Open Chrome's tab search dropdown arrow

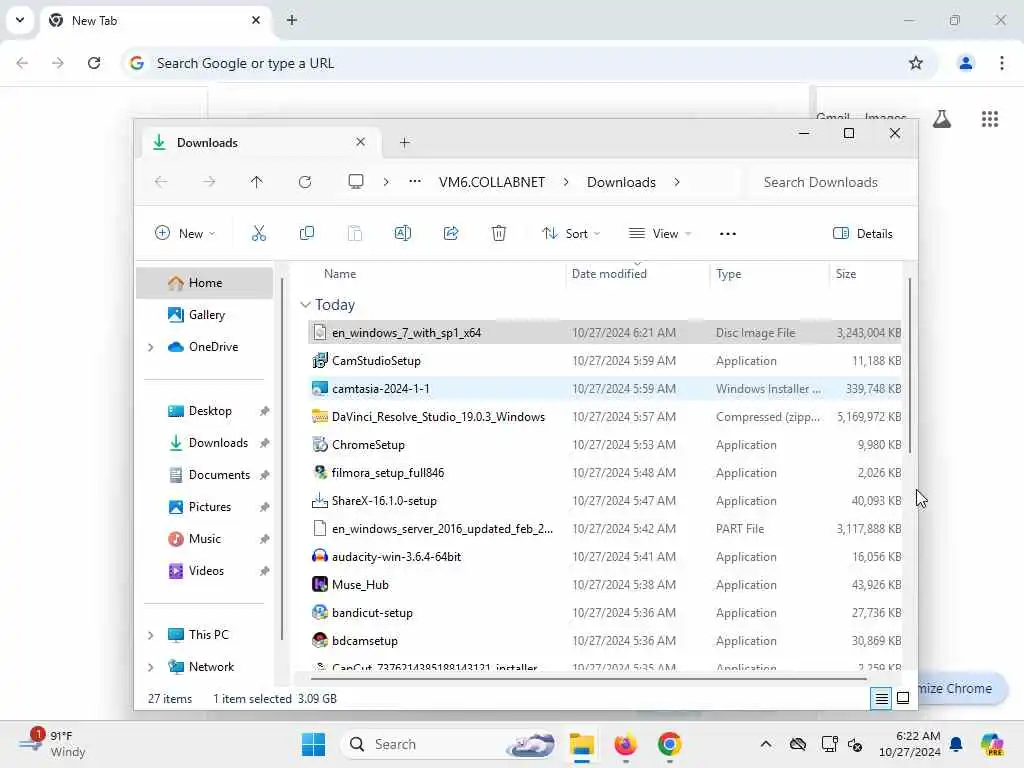pyautogui.click(x=20, y=20)
